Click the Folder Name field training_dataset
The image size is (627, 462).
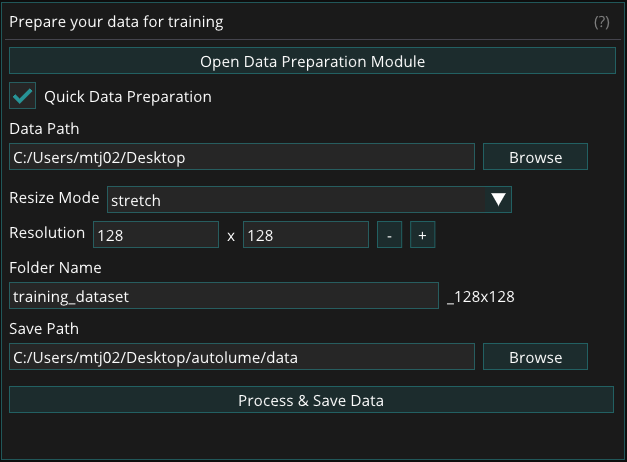point(224,296)
